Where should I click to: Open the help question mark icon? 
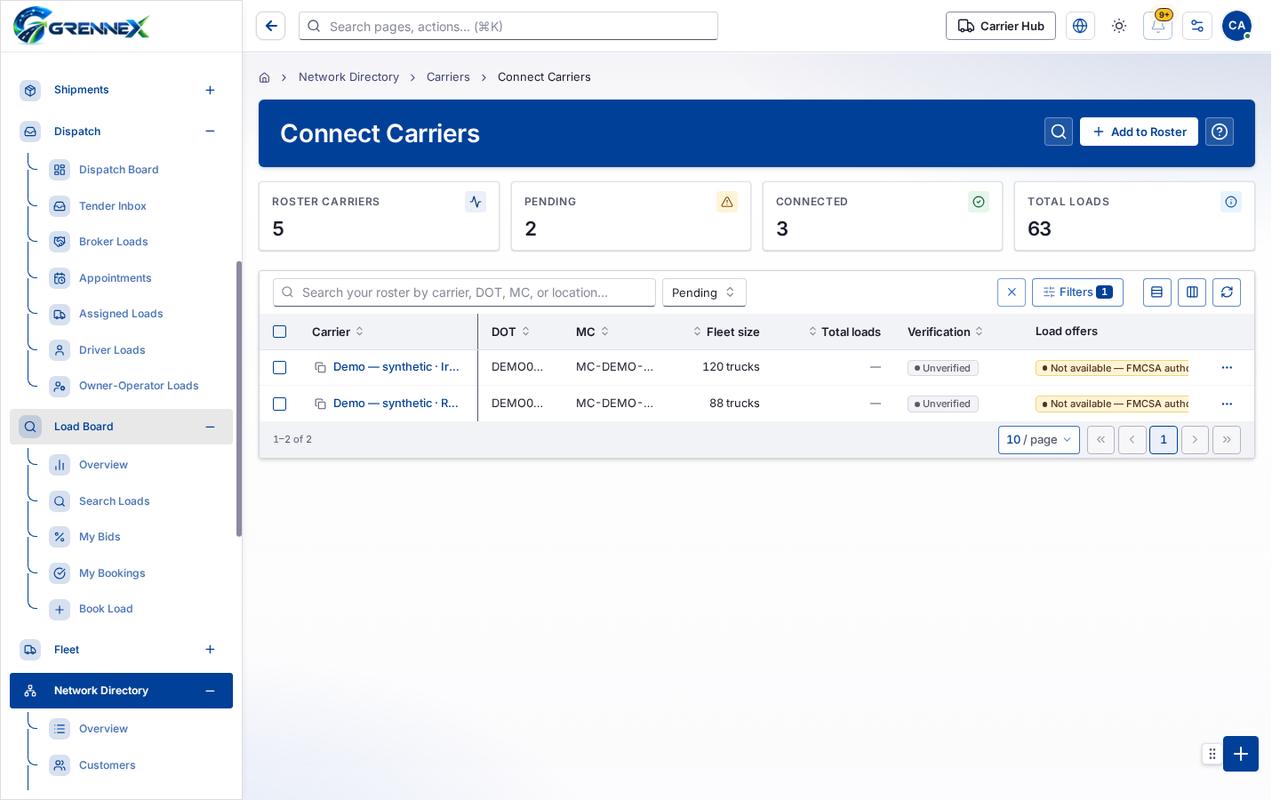(1219, 132)
